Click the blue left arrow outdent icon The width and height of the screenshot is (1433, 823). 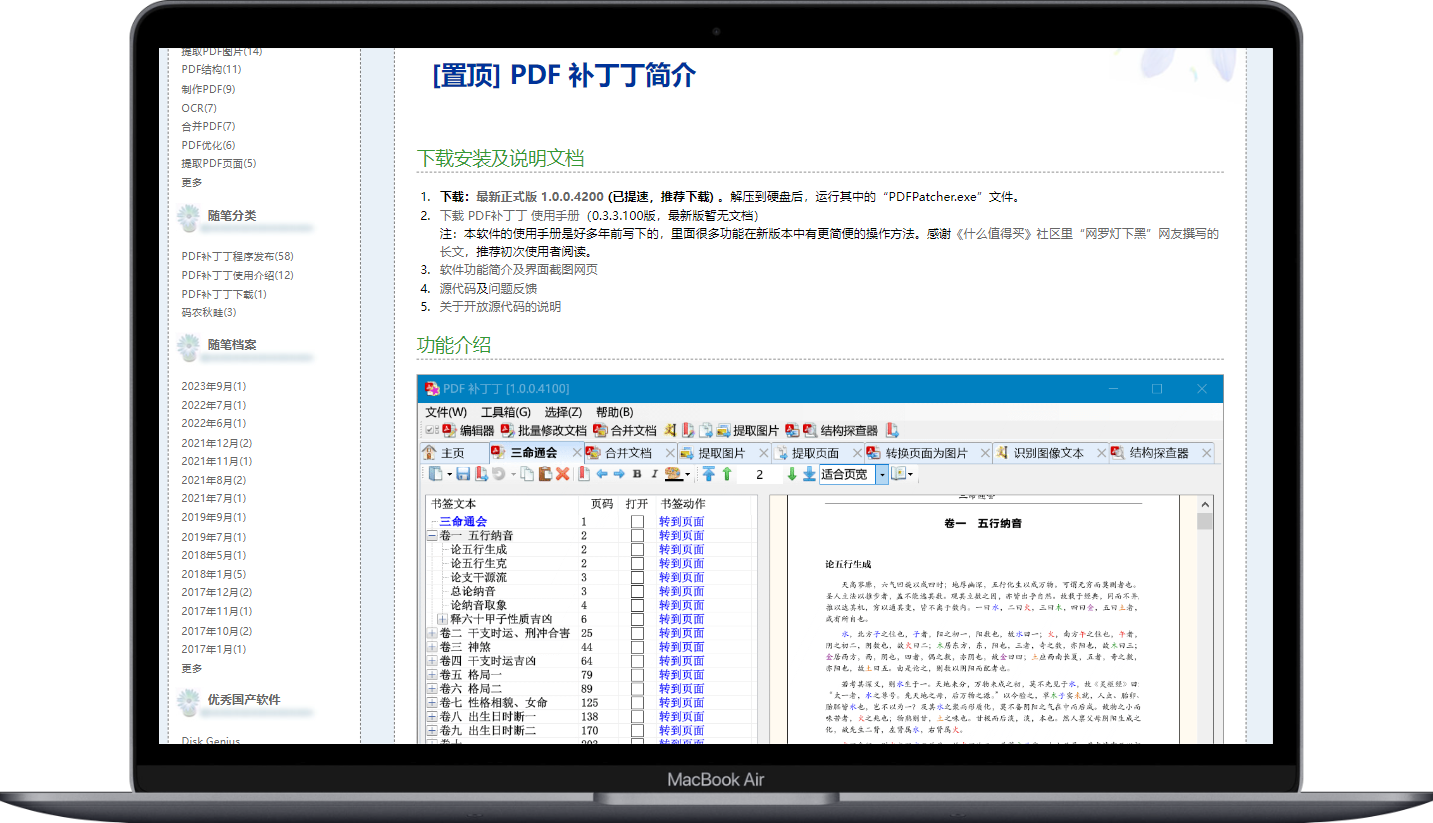click(x=602, y=474)
